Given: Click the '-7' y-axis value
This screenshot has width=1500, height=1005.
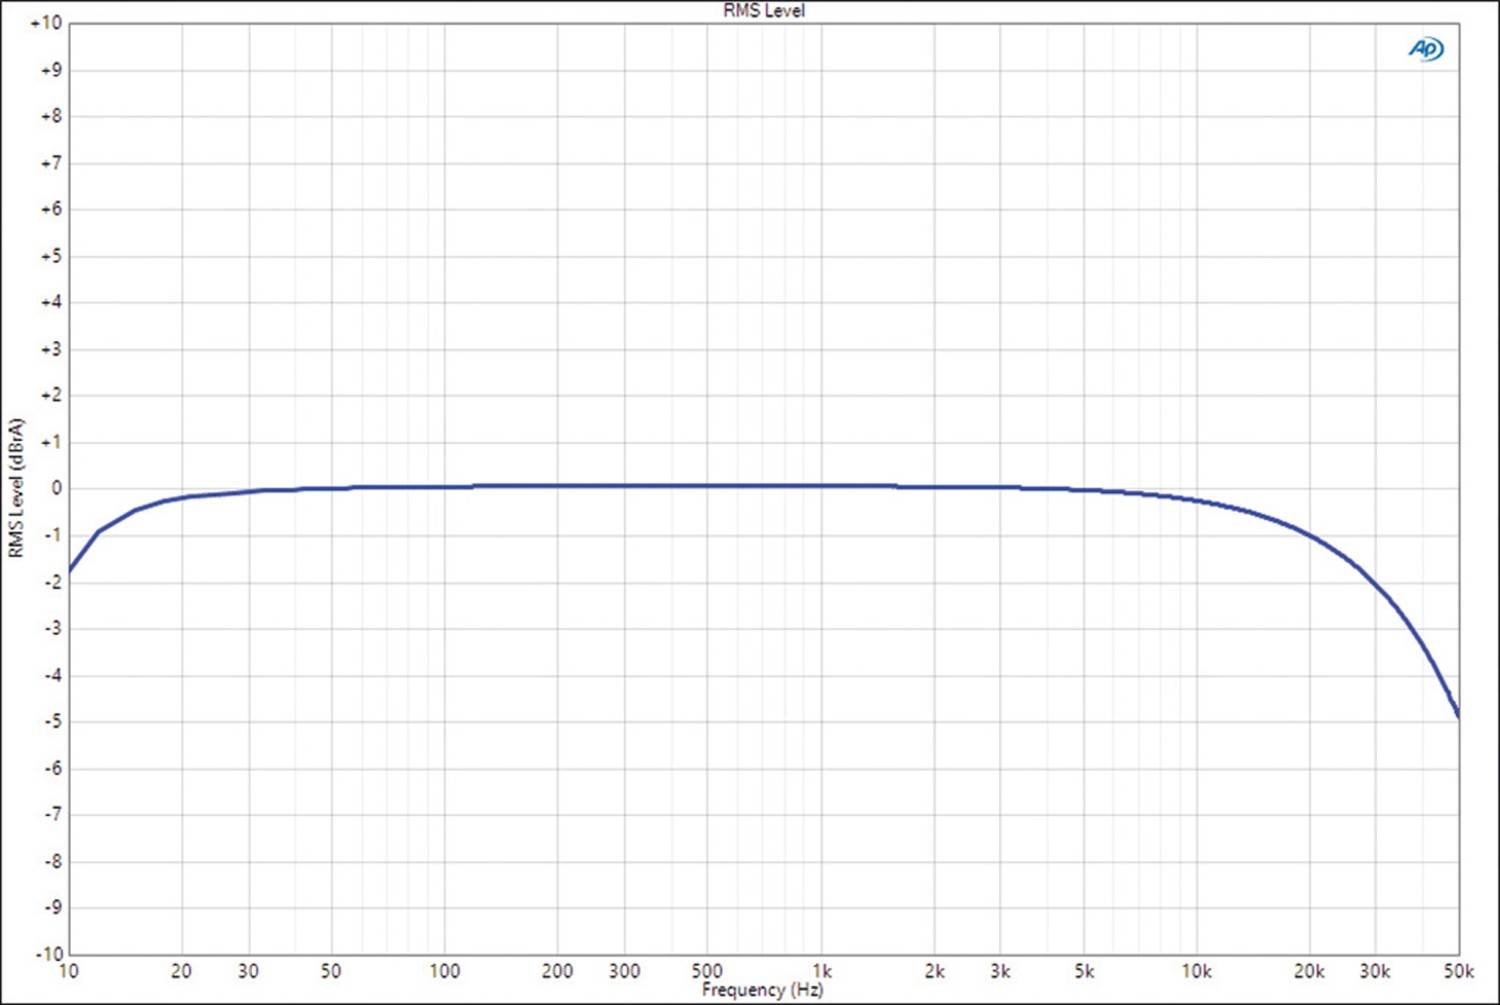Looking at the screenshot, I should point(52,814).
